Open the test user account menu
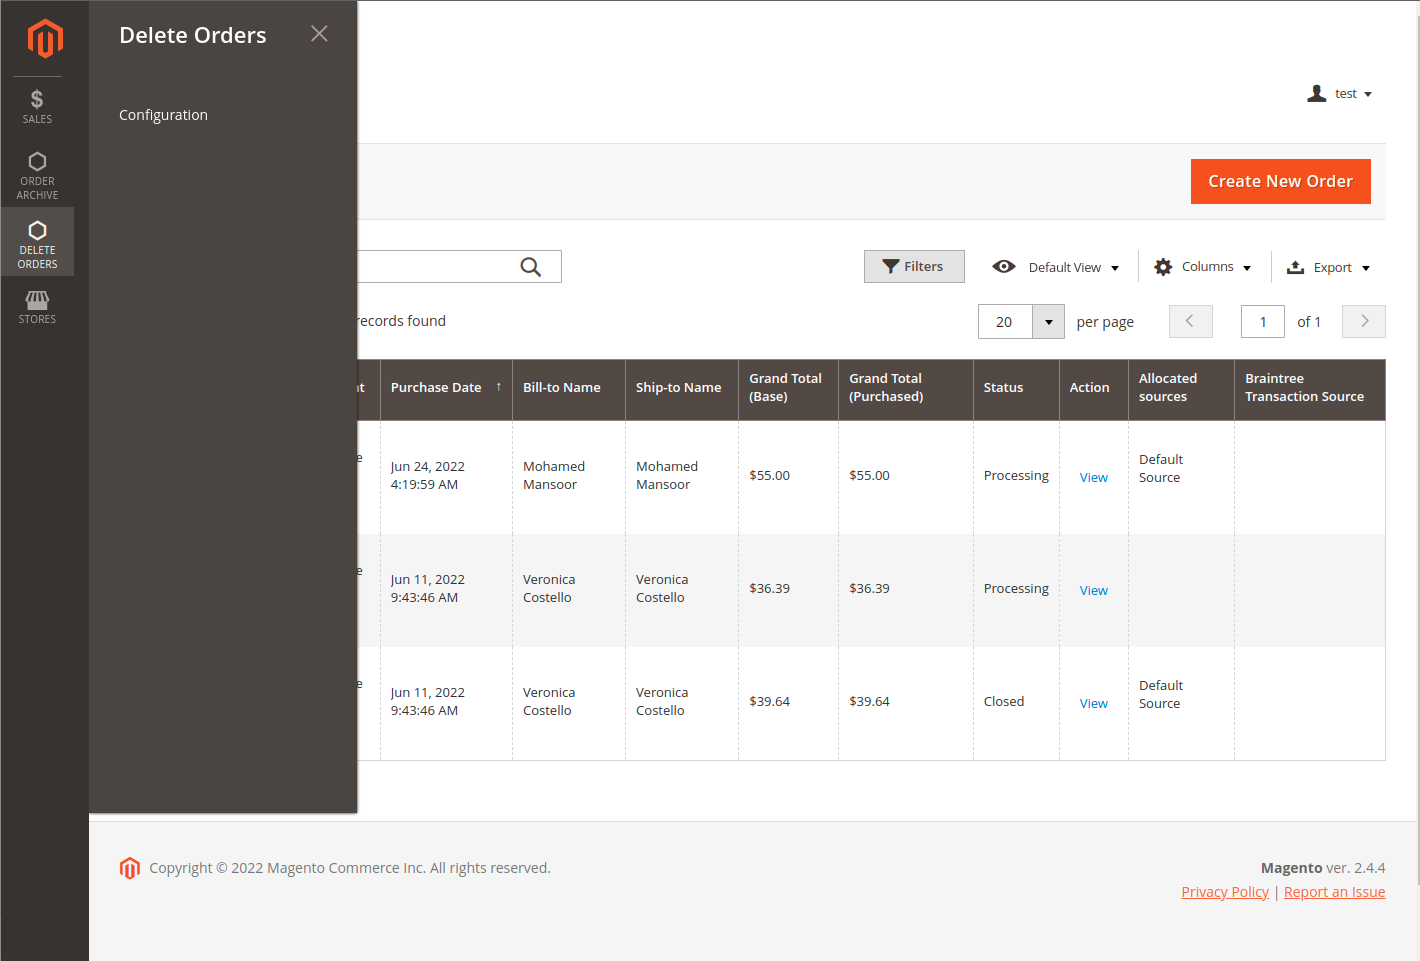The image size is (1420, 961). click(1340, 94)
